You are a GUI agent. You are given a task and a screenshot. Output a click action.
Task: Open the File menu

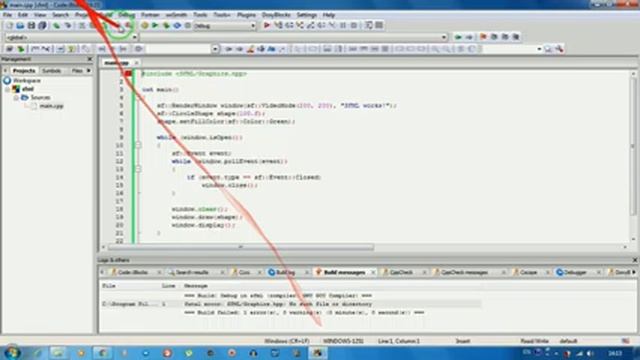[x=7, y=15]
